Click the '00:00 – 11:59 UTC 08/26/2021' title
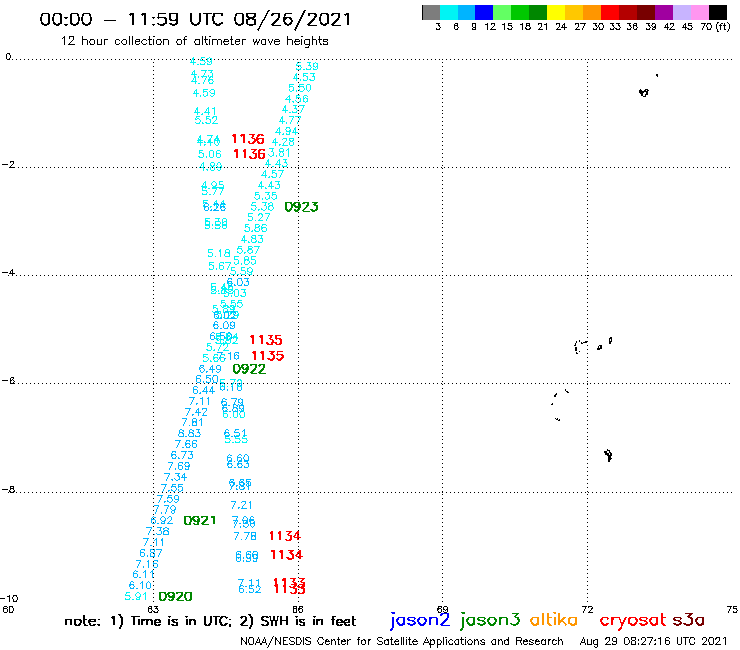Image resolution: width=740 pixels, height=650 pixels. [195, 19]
